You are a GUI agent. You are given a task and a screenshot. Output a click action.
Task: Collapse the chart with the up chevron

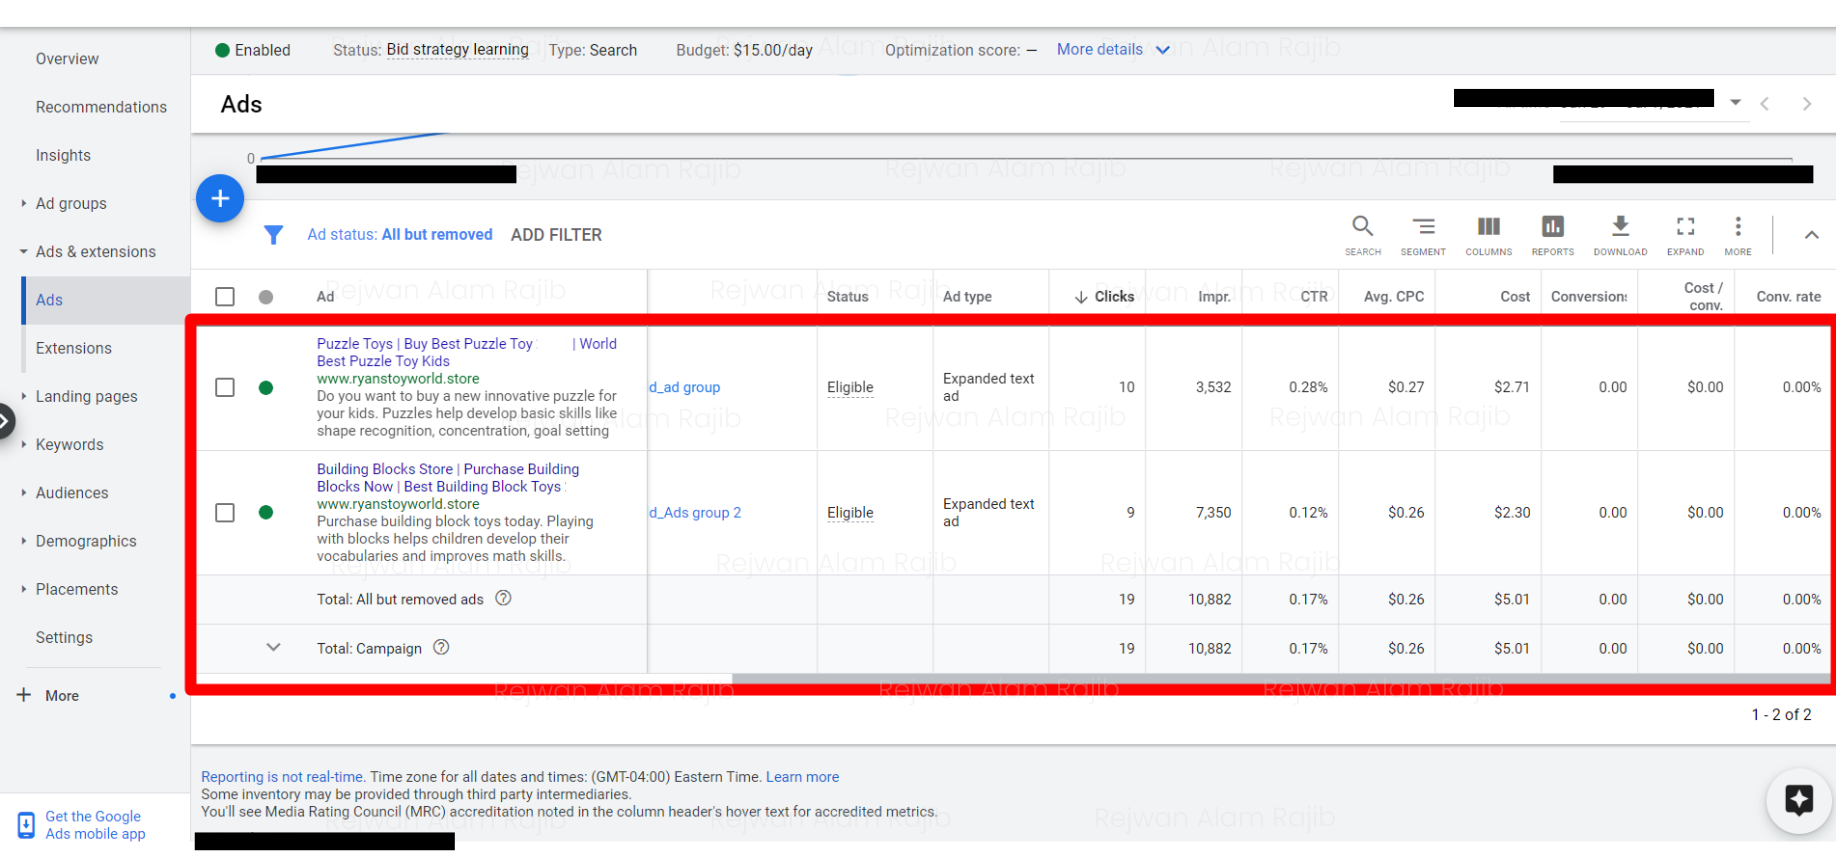(x=1811, y=235)
